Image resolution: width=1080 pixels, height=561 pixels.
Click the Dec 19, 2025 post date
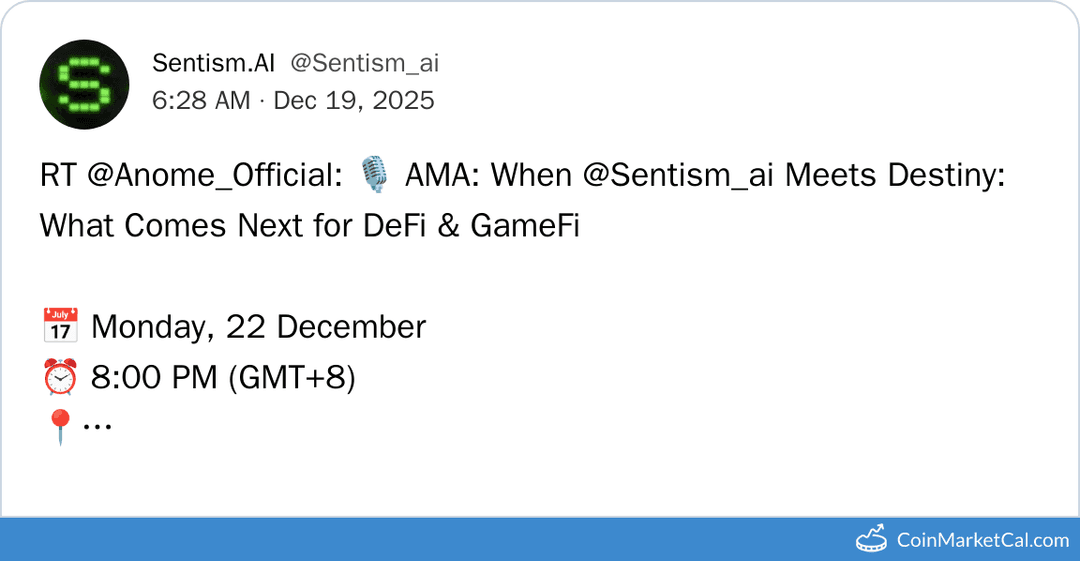click(x=354, y=100)
